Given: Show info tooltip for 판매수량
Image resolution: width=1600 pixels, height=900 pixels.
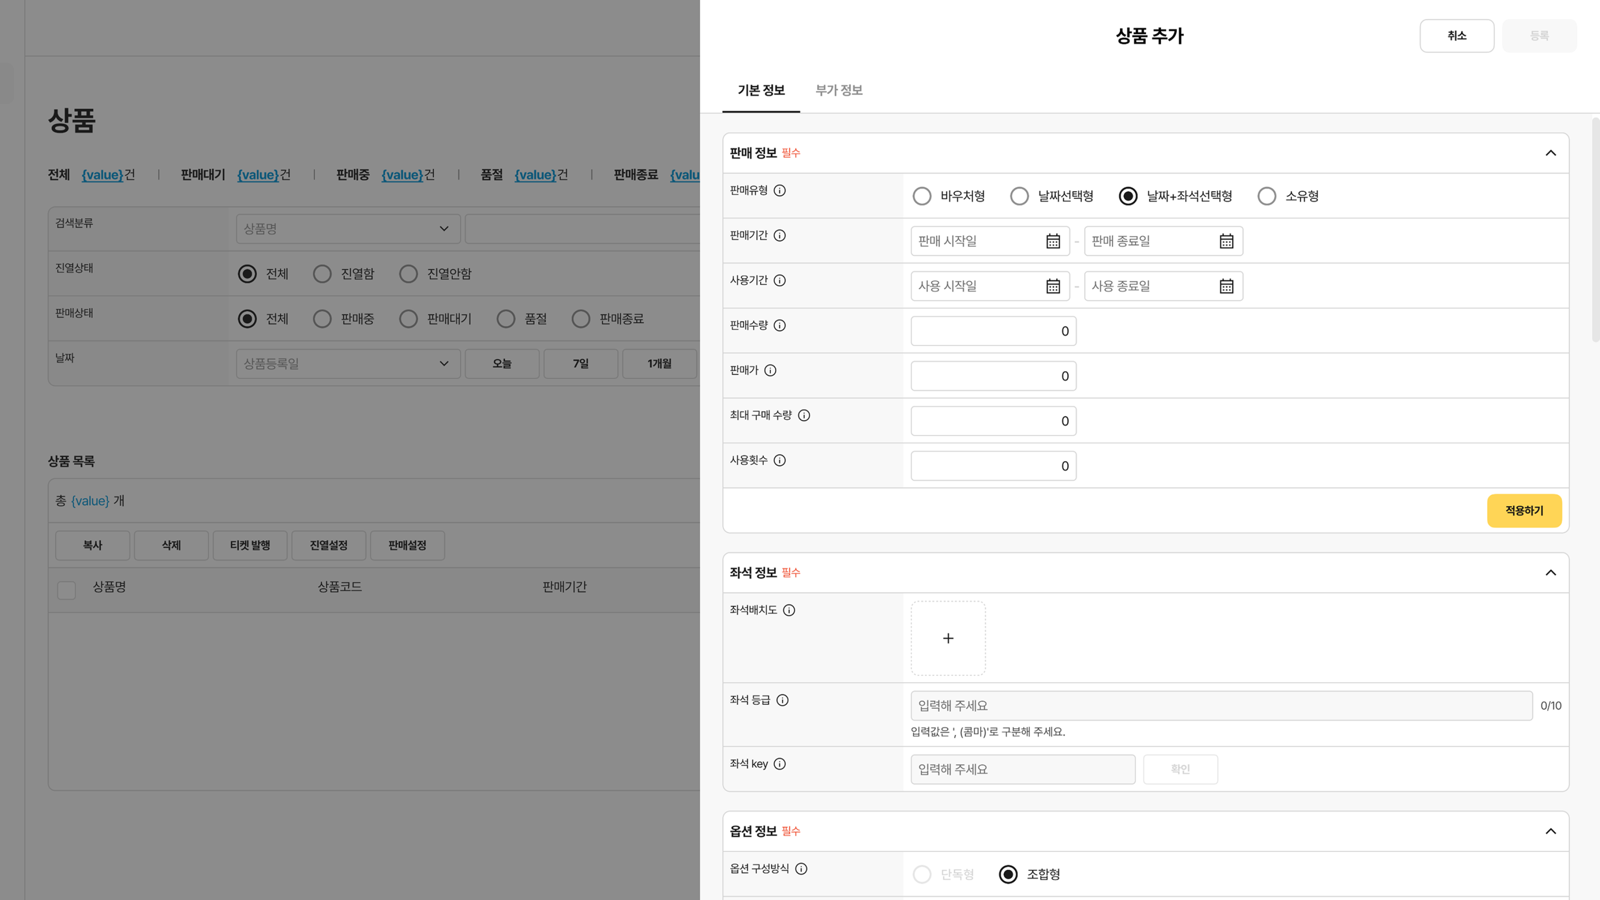Looking at the screenshot, I should 780,325.
